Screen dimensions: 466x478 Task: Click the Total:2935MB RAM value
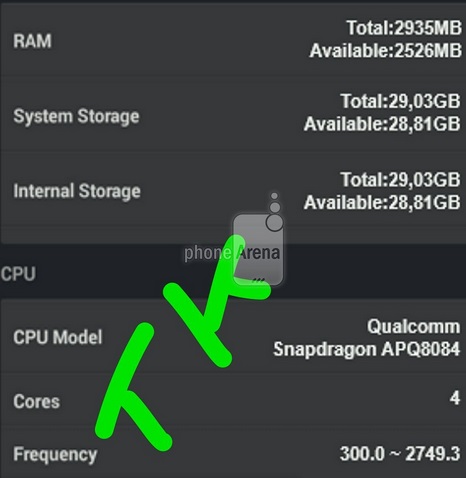click(404, 28)
